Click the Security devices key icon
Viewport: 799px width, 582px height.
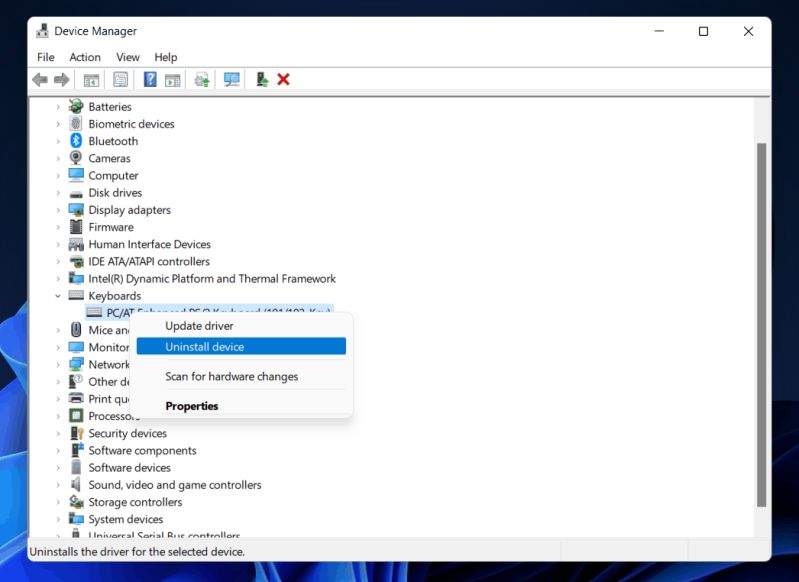tap(76, 433)
